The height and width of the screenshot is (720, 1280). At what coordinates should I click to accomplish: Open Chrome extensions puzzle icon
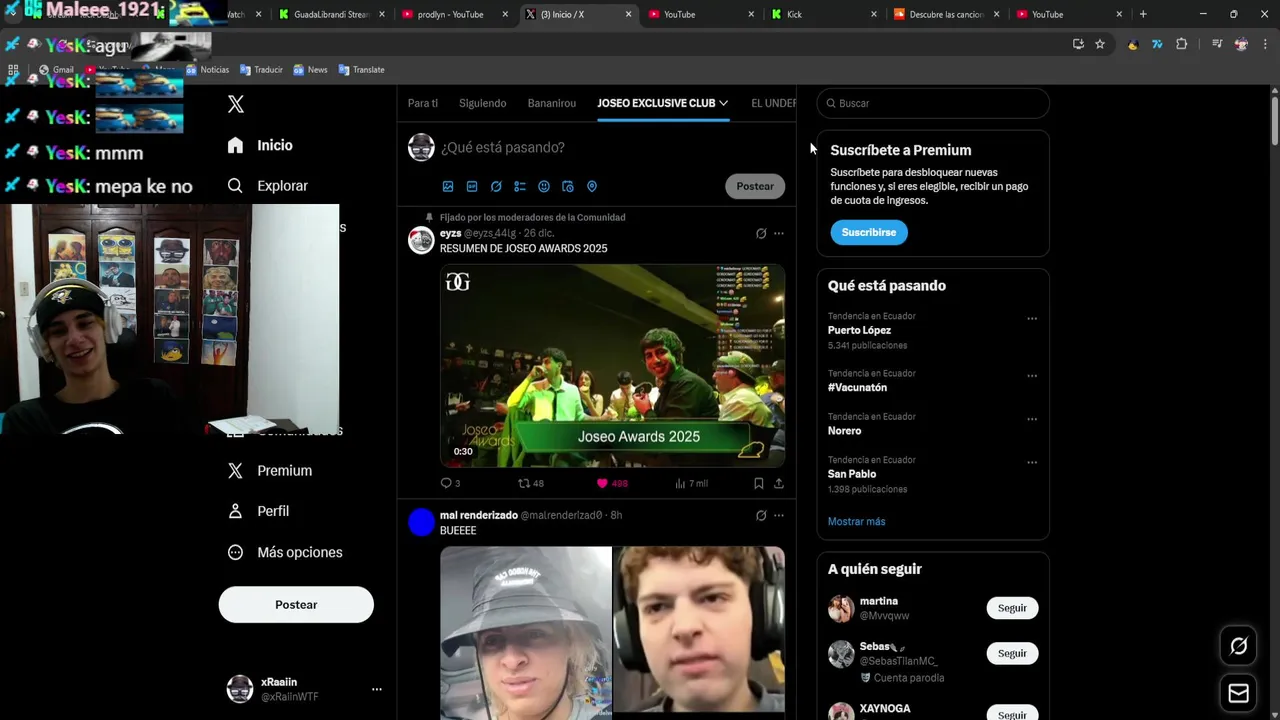(x=1182, y=44)
